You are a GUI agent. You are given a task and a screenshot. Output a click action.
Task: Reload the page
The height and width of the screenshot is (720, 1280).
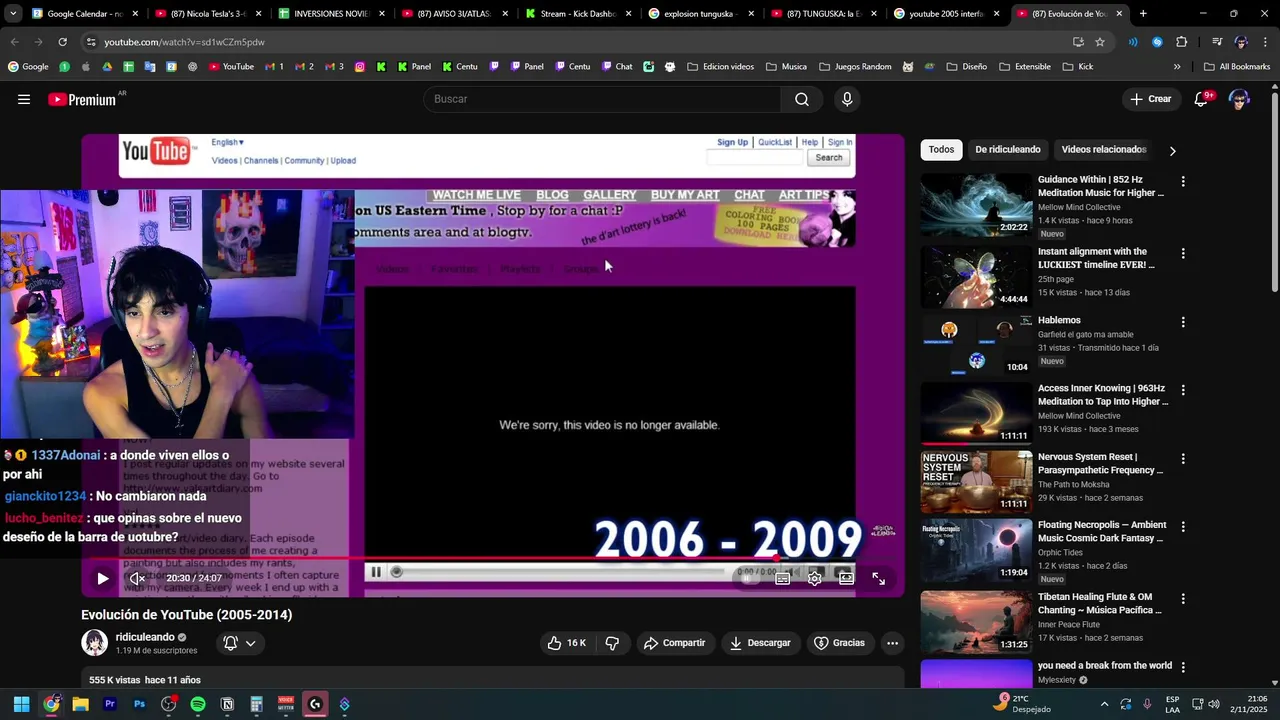point(62,42)
